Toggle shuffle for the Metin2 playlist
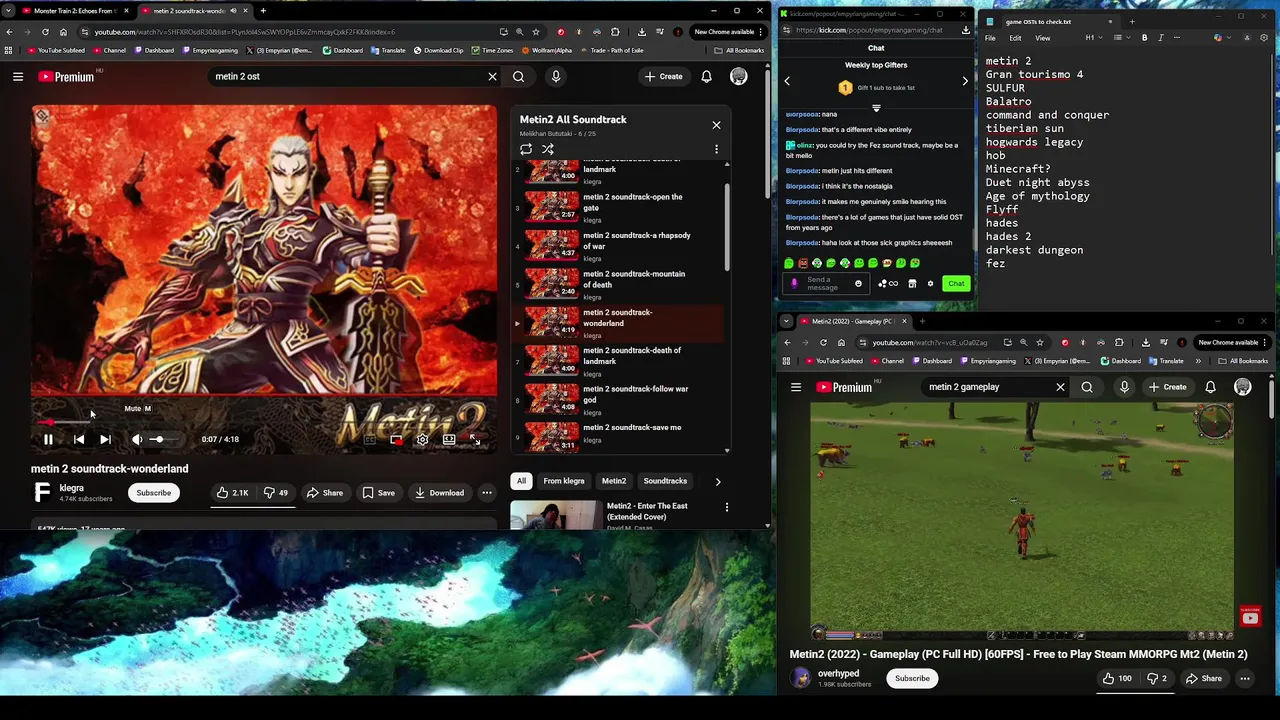The width and height of the screenshot is (1280, 720). (548, 149)
